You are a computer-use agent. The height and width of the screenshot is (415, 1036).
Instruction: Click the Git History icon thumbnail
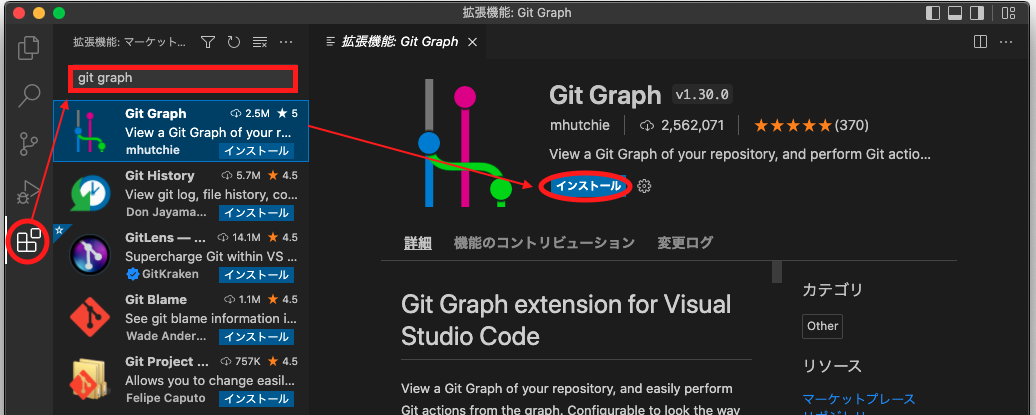pos(90,194)
